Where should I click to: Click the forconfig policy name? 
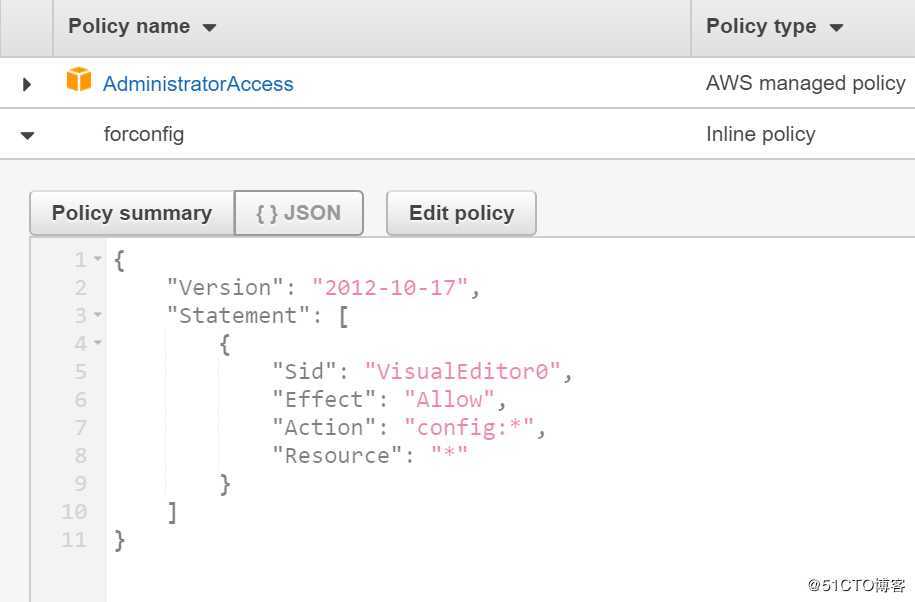pos(144,134)
